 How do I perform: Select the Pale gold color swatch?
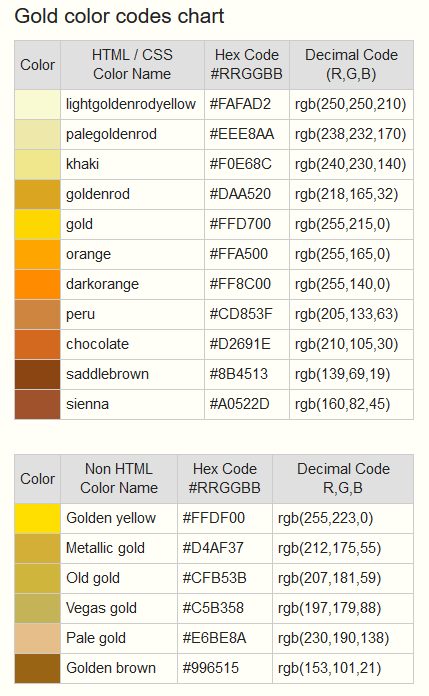point(38,638)
